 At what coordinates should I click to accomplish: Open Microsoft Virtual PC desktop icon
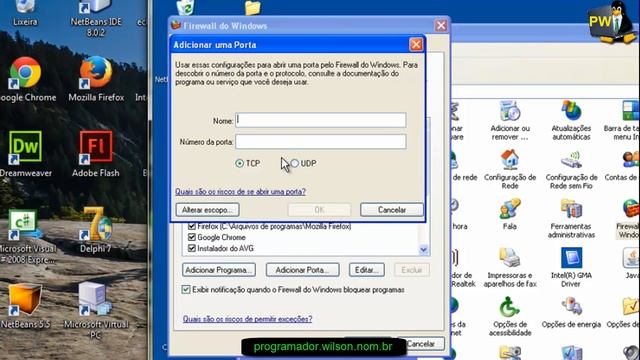96,299
